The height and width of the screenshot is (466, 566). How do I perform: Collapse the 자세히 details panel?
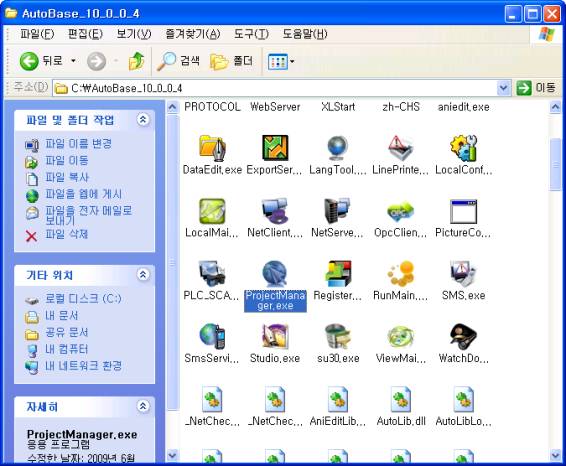click(143, 406)
